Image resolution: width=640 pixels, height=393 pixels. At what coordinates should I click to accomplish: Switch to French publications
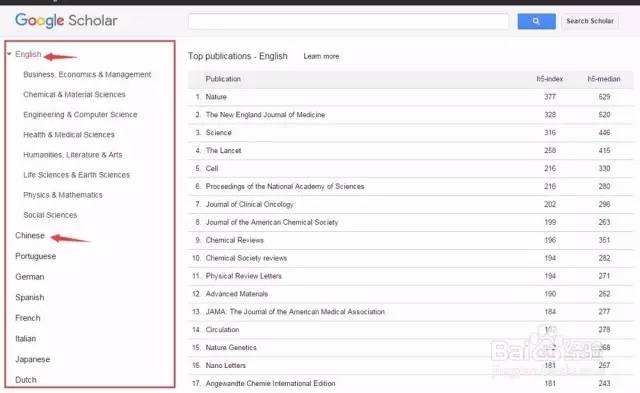tap(27, 318)
